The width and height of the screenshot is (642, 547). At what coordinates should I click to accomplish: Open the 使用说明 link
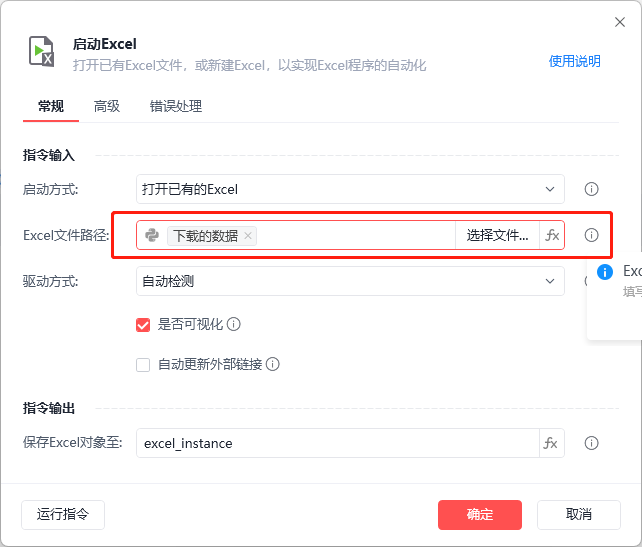pyautogui.click(x=575, y=61)
